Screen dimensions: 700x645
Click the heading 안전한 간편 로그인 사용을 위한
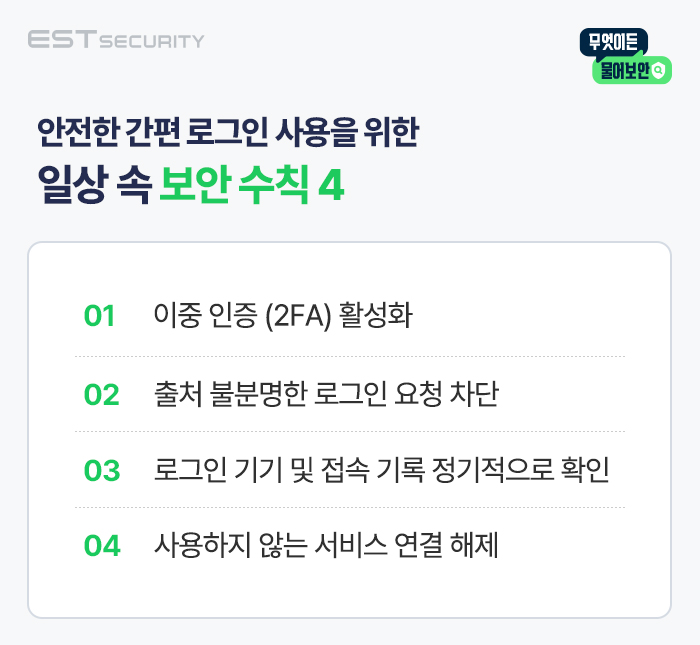pyautogui.click(x=228, y=132)
